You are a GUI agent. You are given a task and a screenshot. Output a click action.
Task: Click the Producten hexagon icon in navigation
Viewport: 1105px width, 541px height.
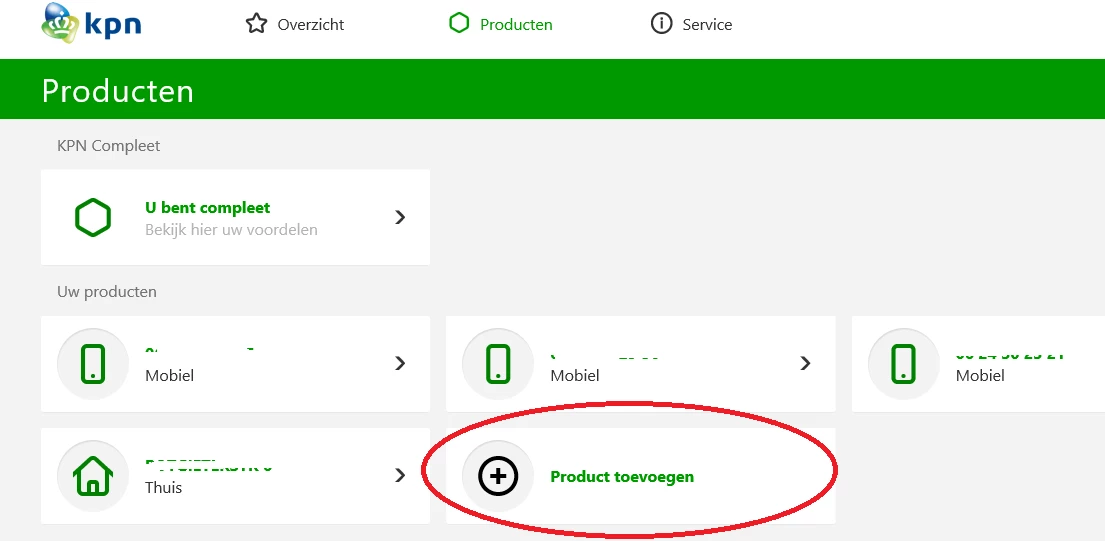pos(459,24)
